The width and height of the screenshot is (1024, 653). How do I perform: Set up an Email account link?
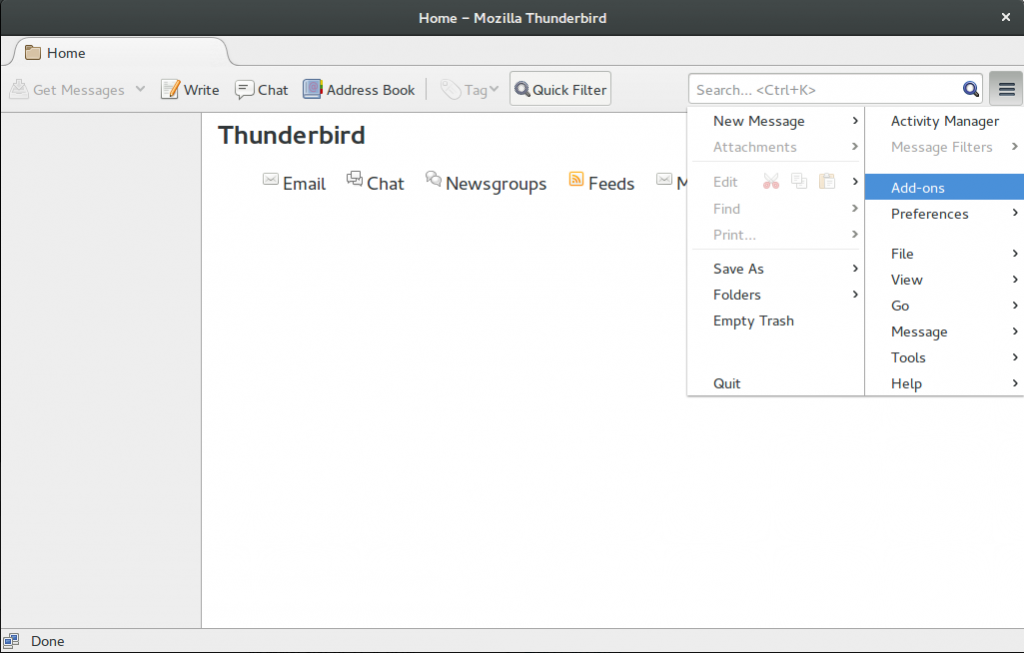[304, 183]
